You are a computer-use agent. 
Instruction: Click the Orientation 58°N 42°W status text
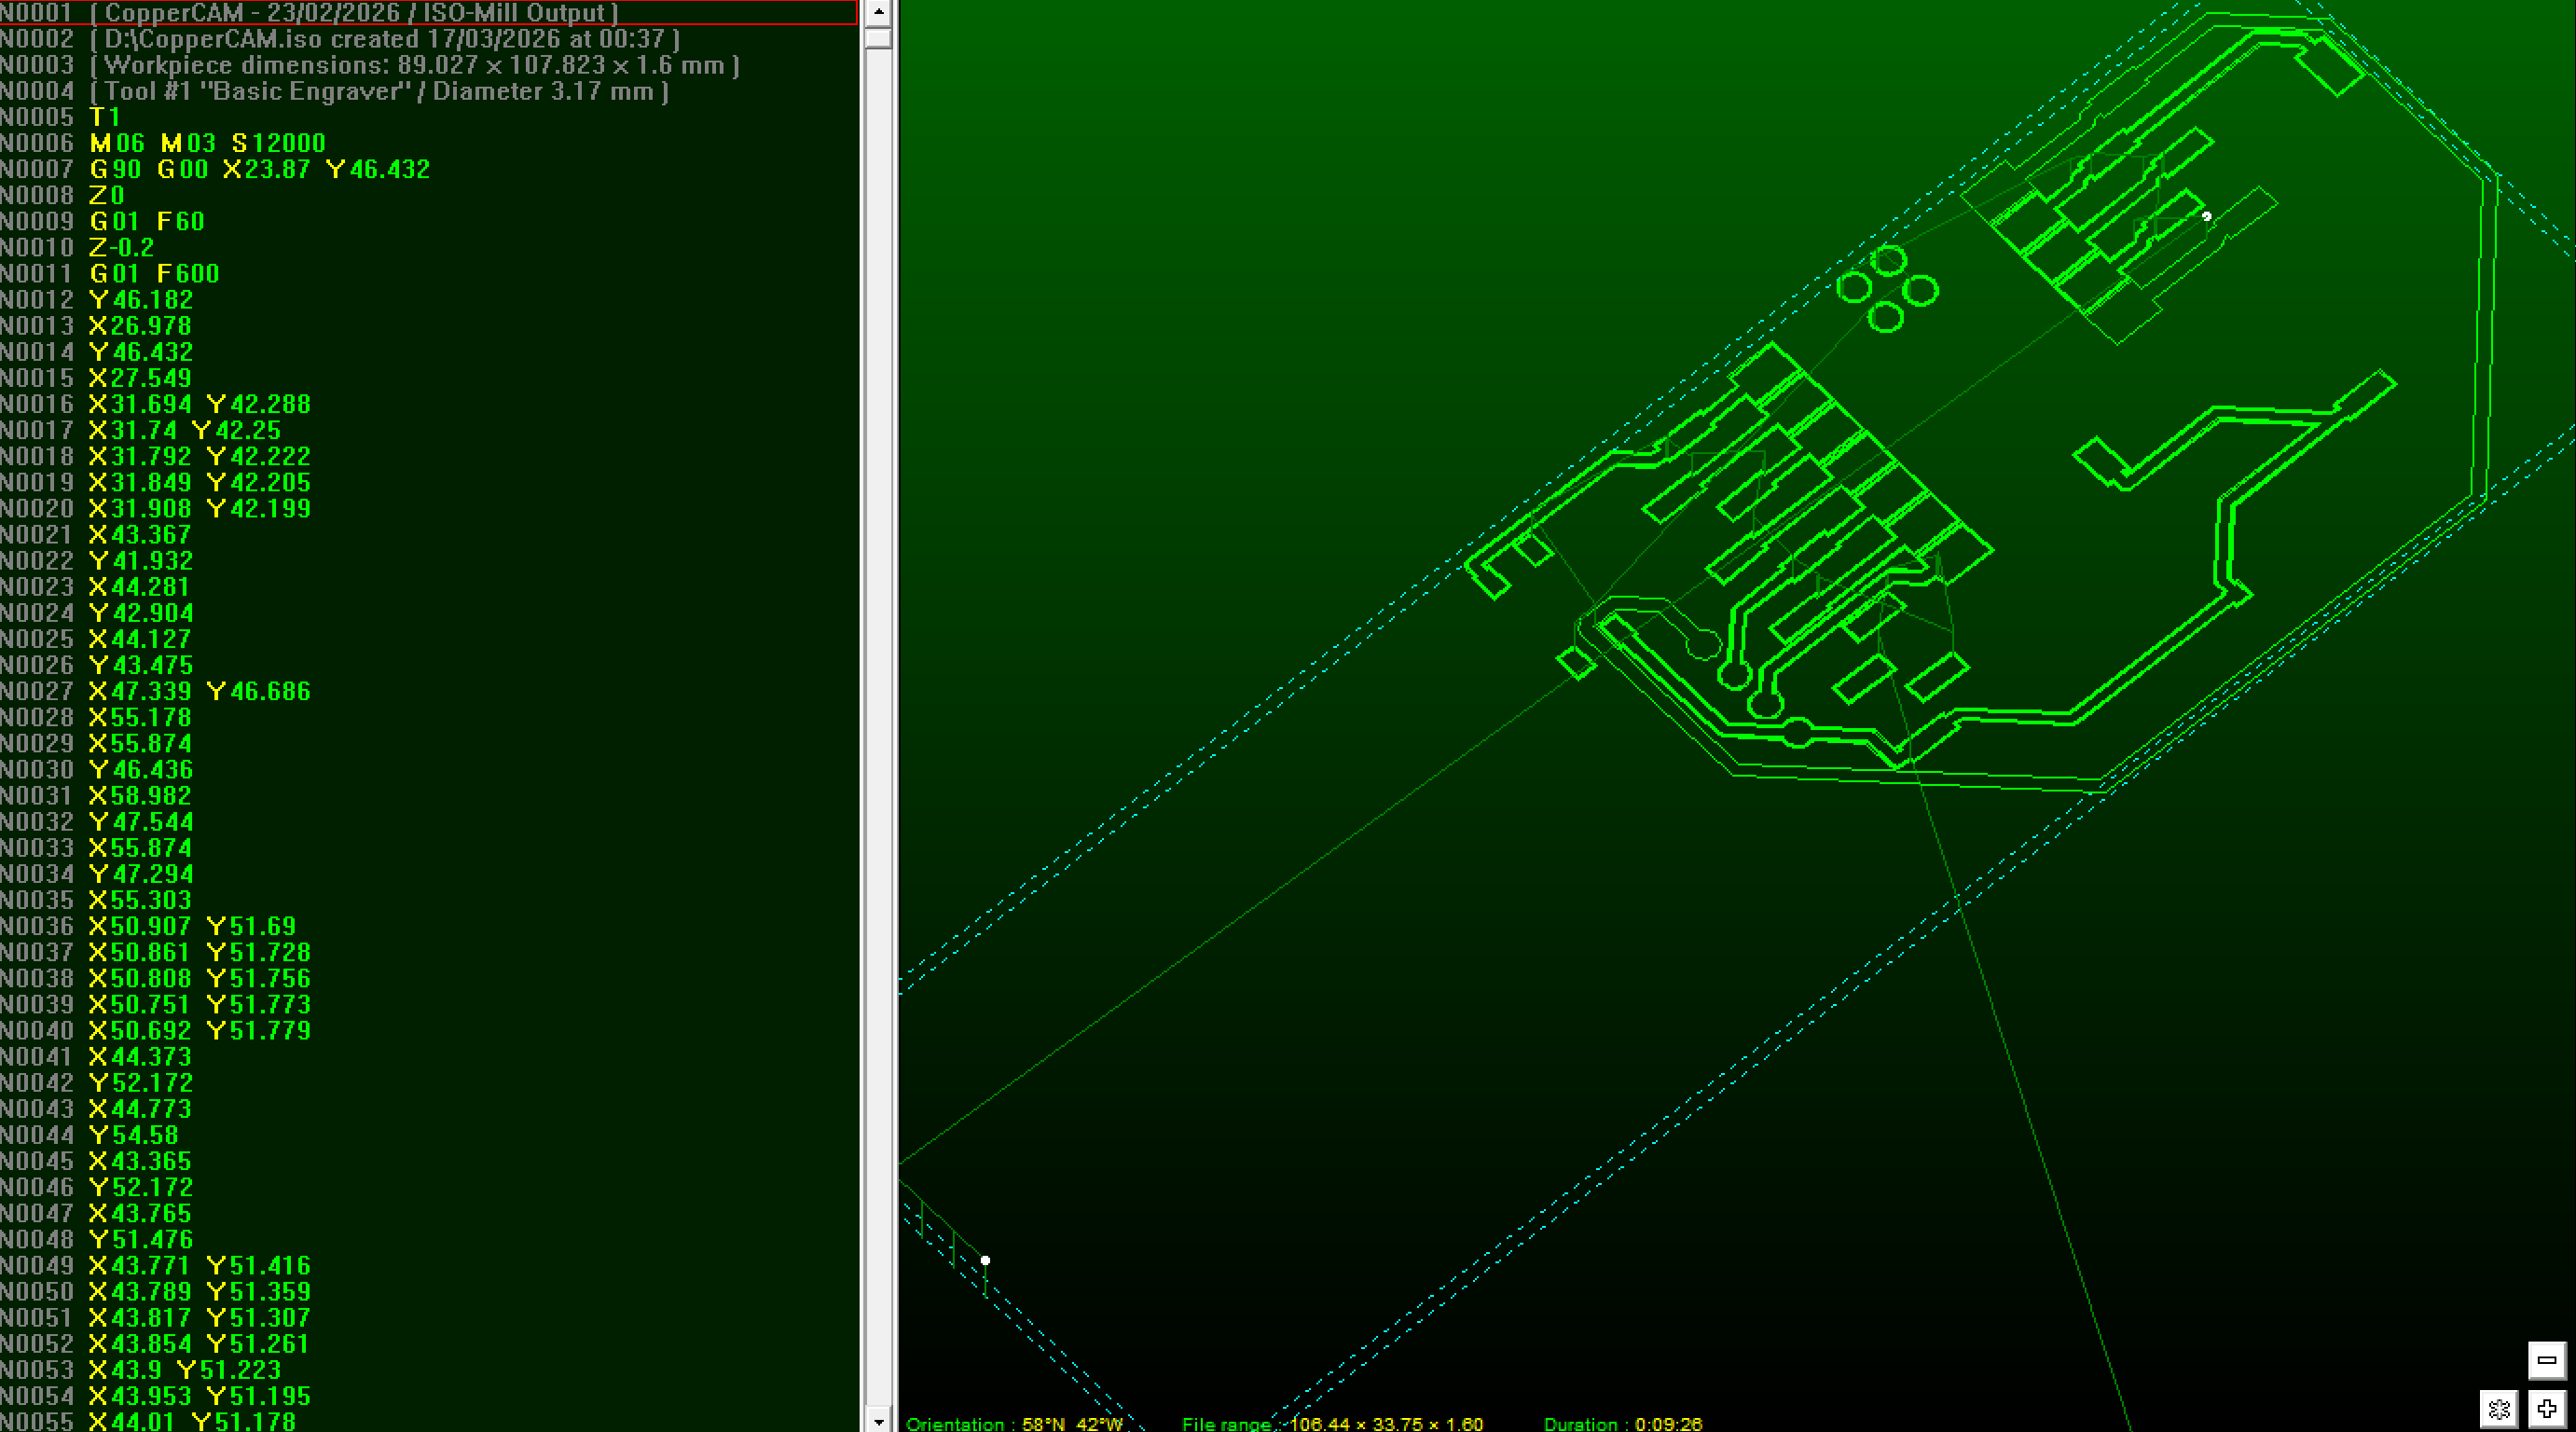coord(1014,1423)
